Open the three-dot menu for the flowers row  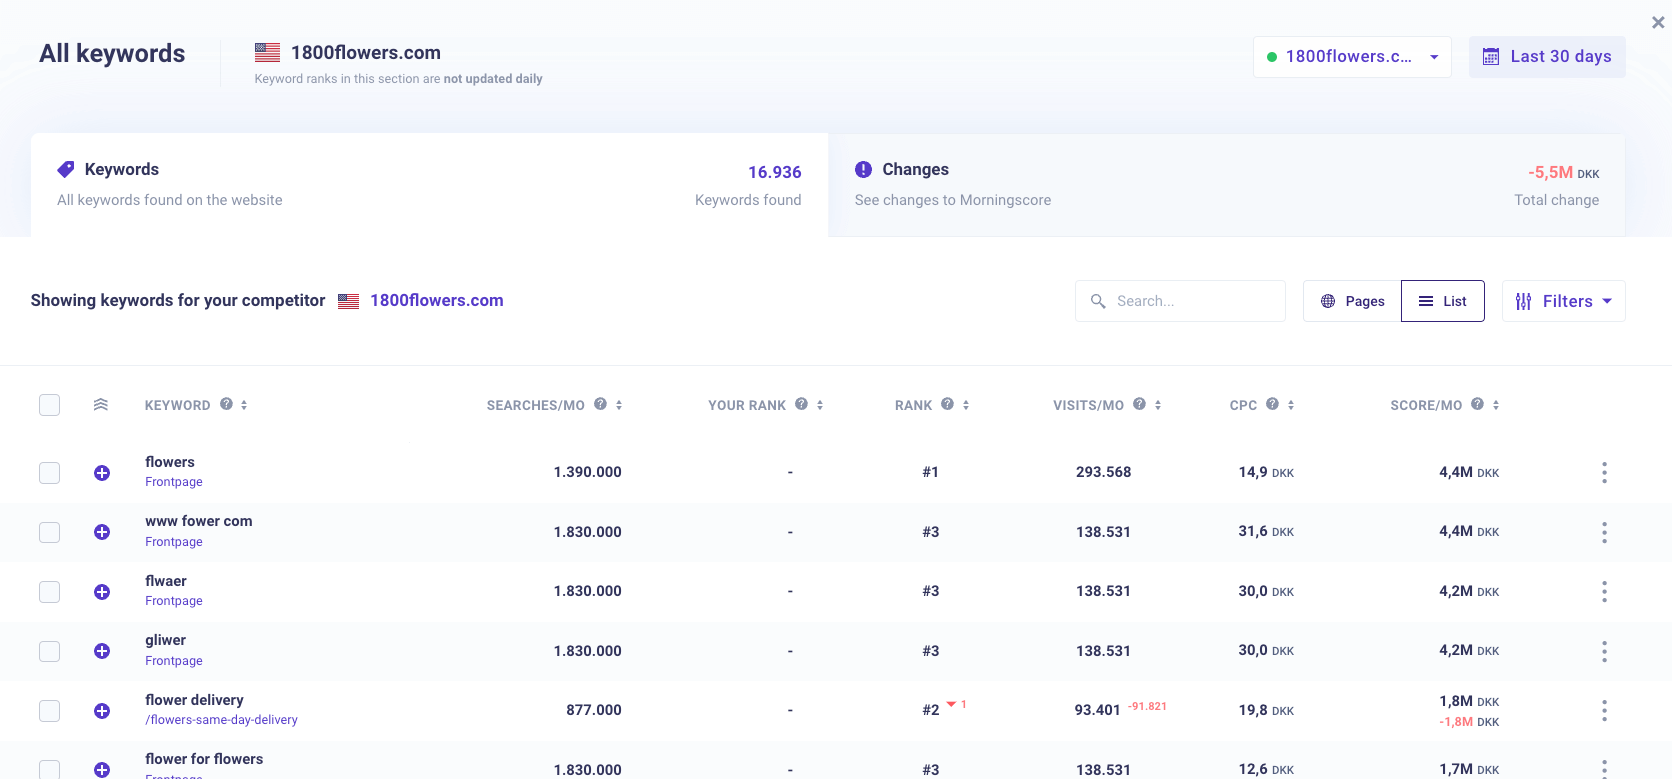pos(1604,473)
